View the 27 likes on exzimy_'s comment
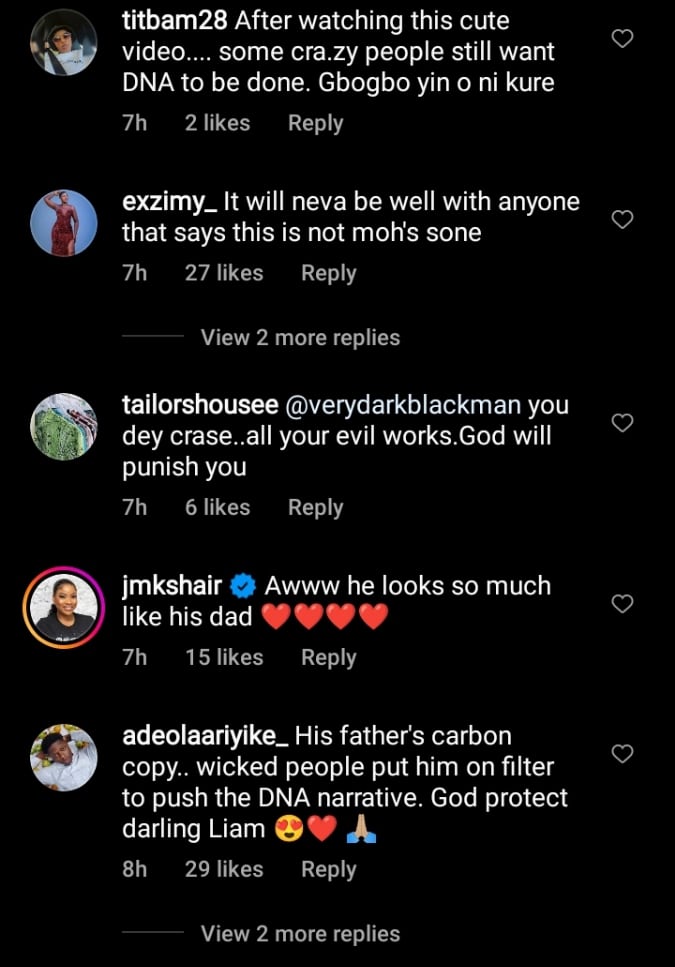675x967 pixels. click(223, 273)
